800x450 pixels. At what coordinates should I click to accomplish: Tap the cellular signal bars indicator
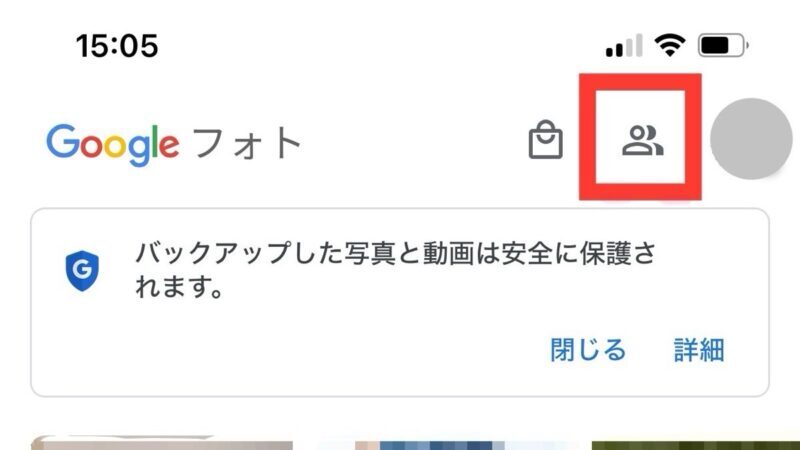623,46
